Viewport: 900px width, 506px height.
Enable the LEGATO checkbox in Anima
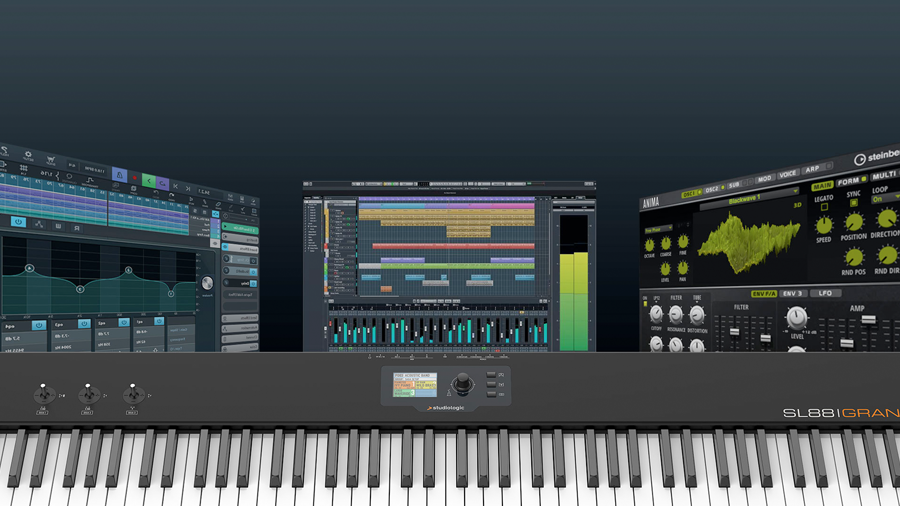[824, 207]
